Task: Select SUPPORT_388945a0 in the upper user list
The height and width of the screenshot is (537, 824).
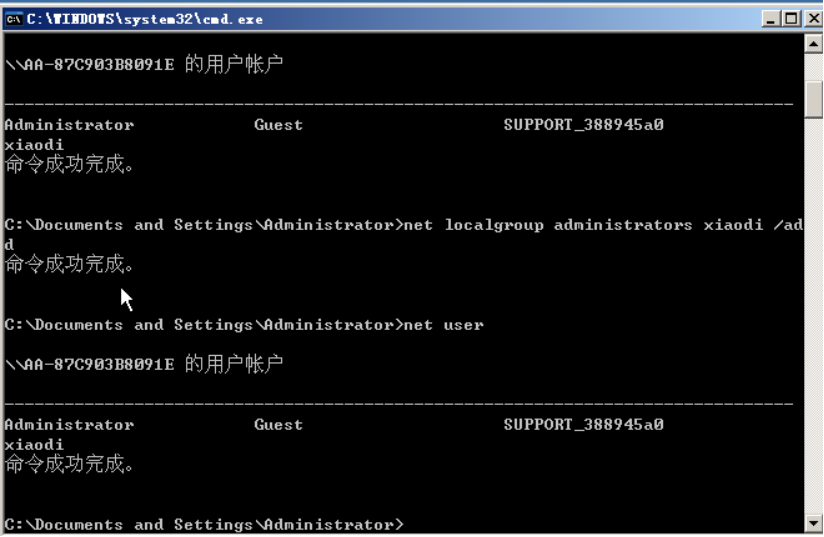Action: 583,125
